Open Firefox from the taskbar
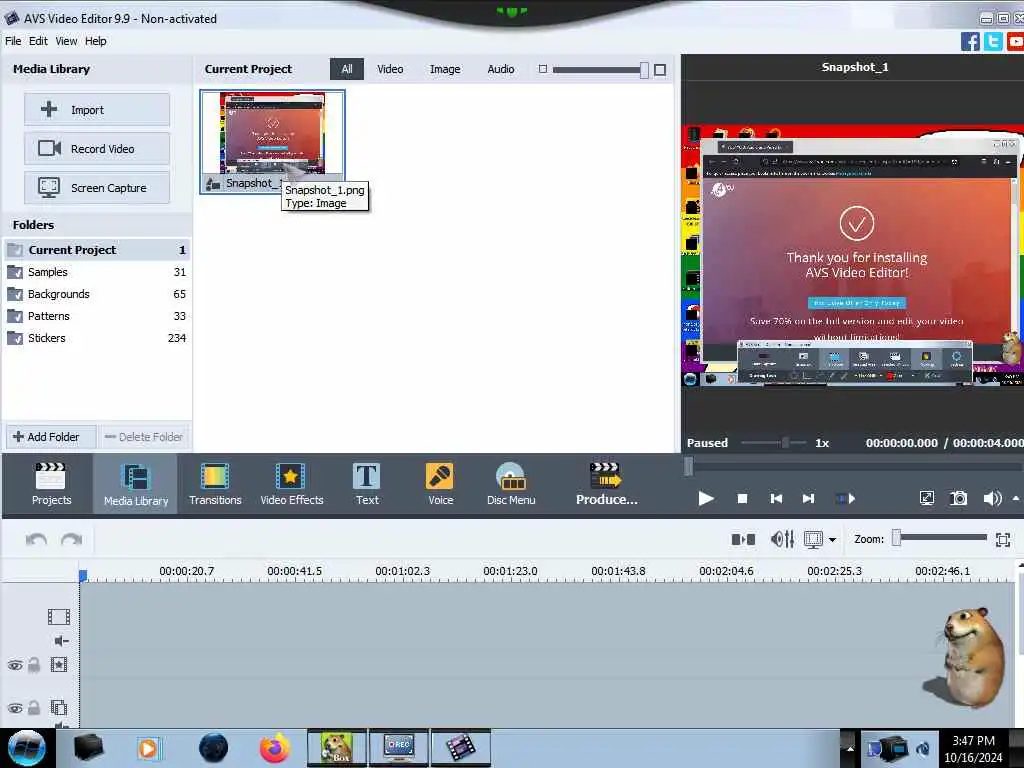The width and height of the screenshot is (1024, 768). (x=275, y=748)
